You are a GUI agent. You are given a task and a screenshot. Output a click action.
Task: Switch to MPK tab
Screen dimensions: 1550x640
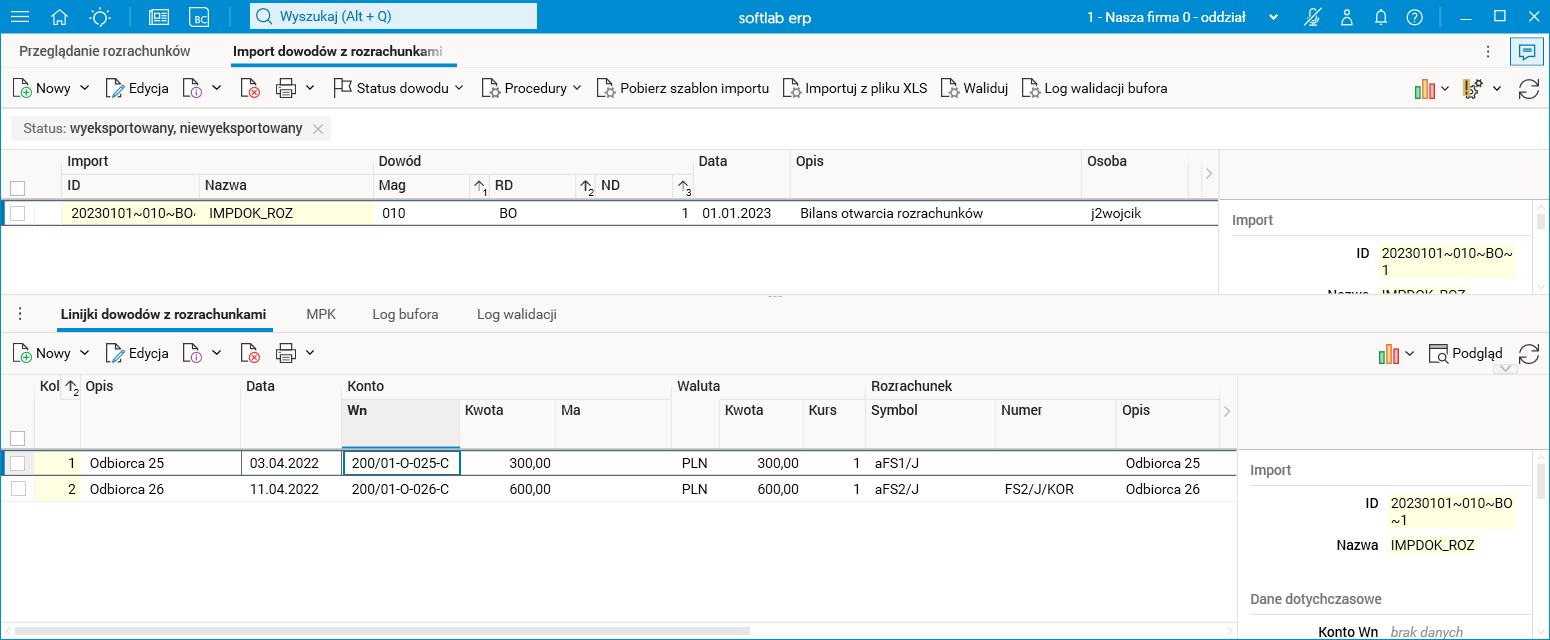coord(321,314)
